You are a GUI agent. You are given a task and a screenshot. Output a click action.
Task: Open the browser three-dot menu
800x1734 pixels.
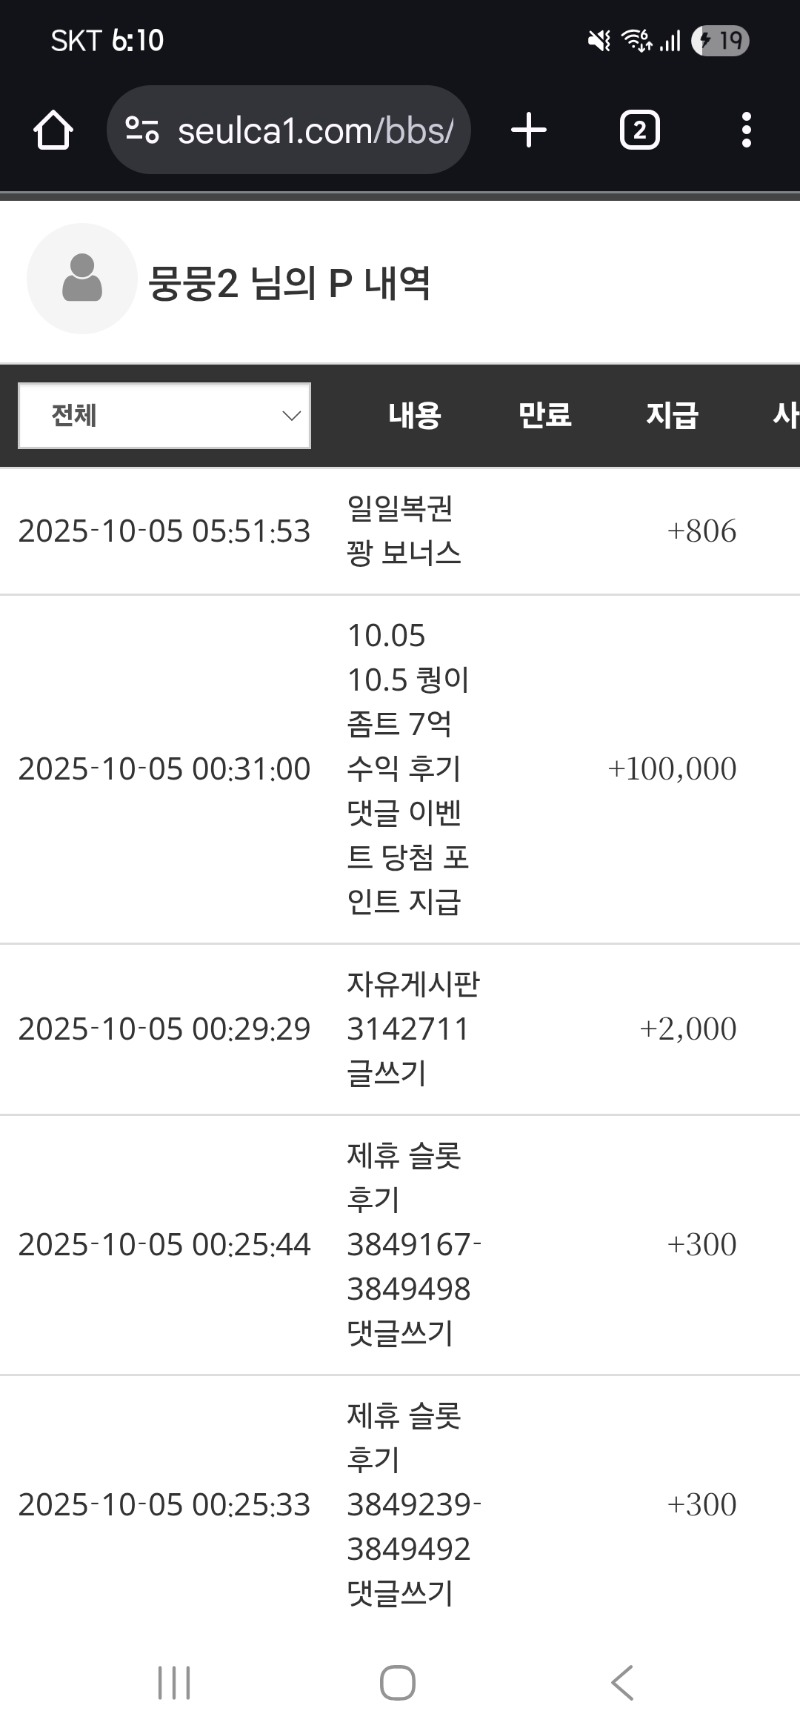pos(746,130)
